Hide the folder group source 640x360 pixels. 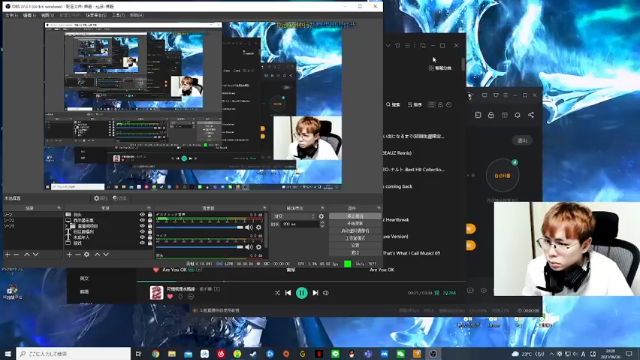click(x=142, y=226)
